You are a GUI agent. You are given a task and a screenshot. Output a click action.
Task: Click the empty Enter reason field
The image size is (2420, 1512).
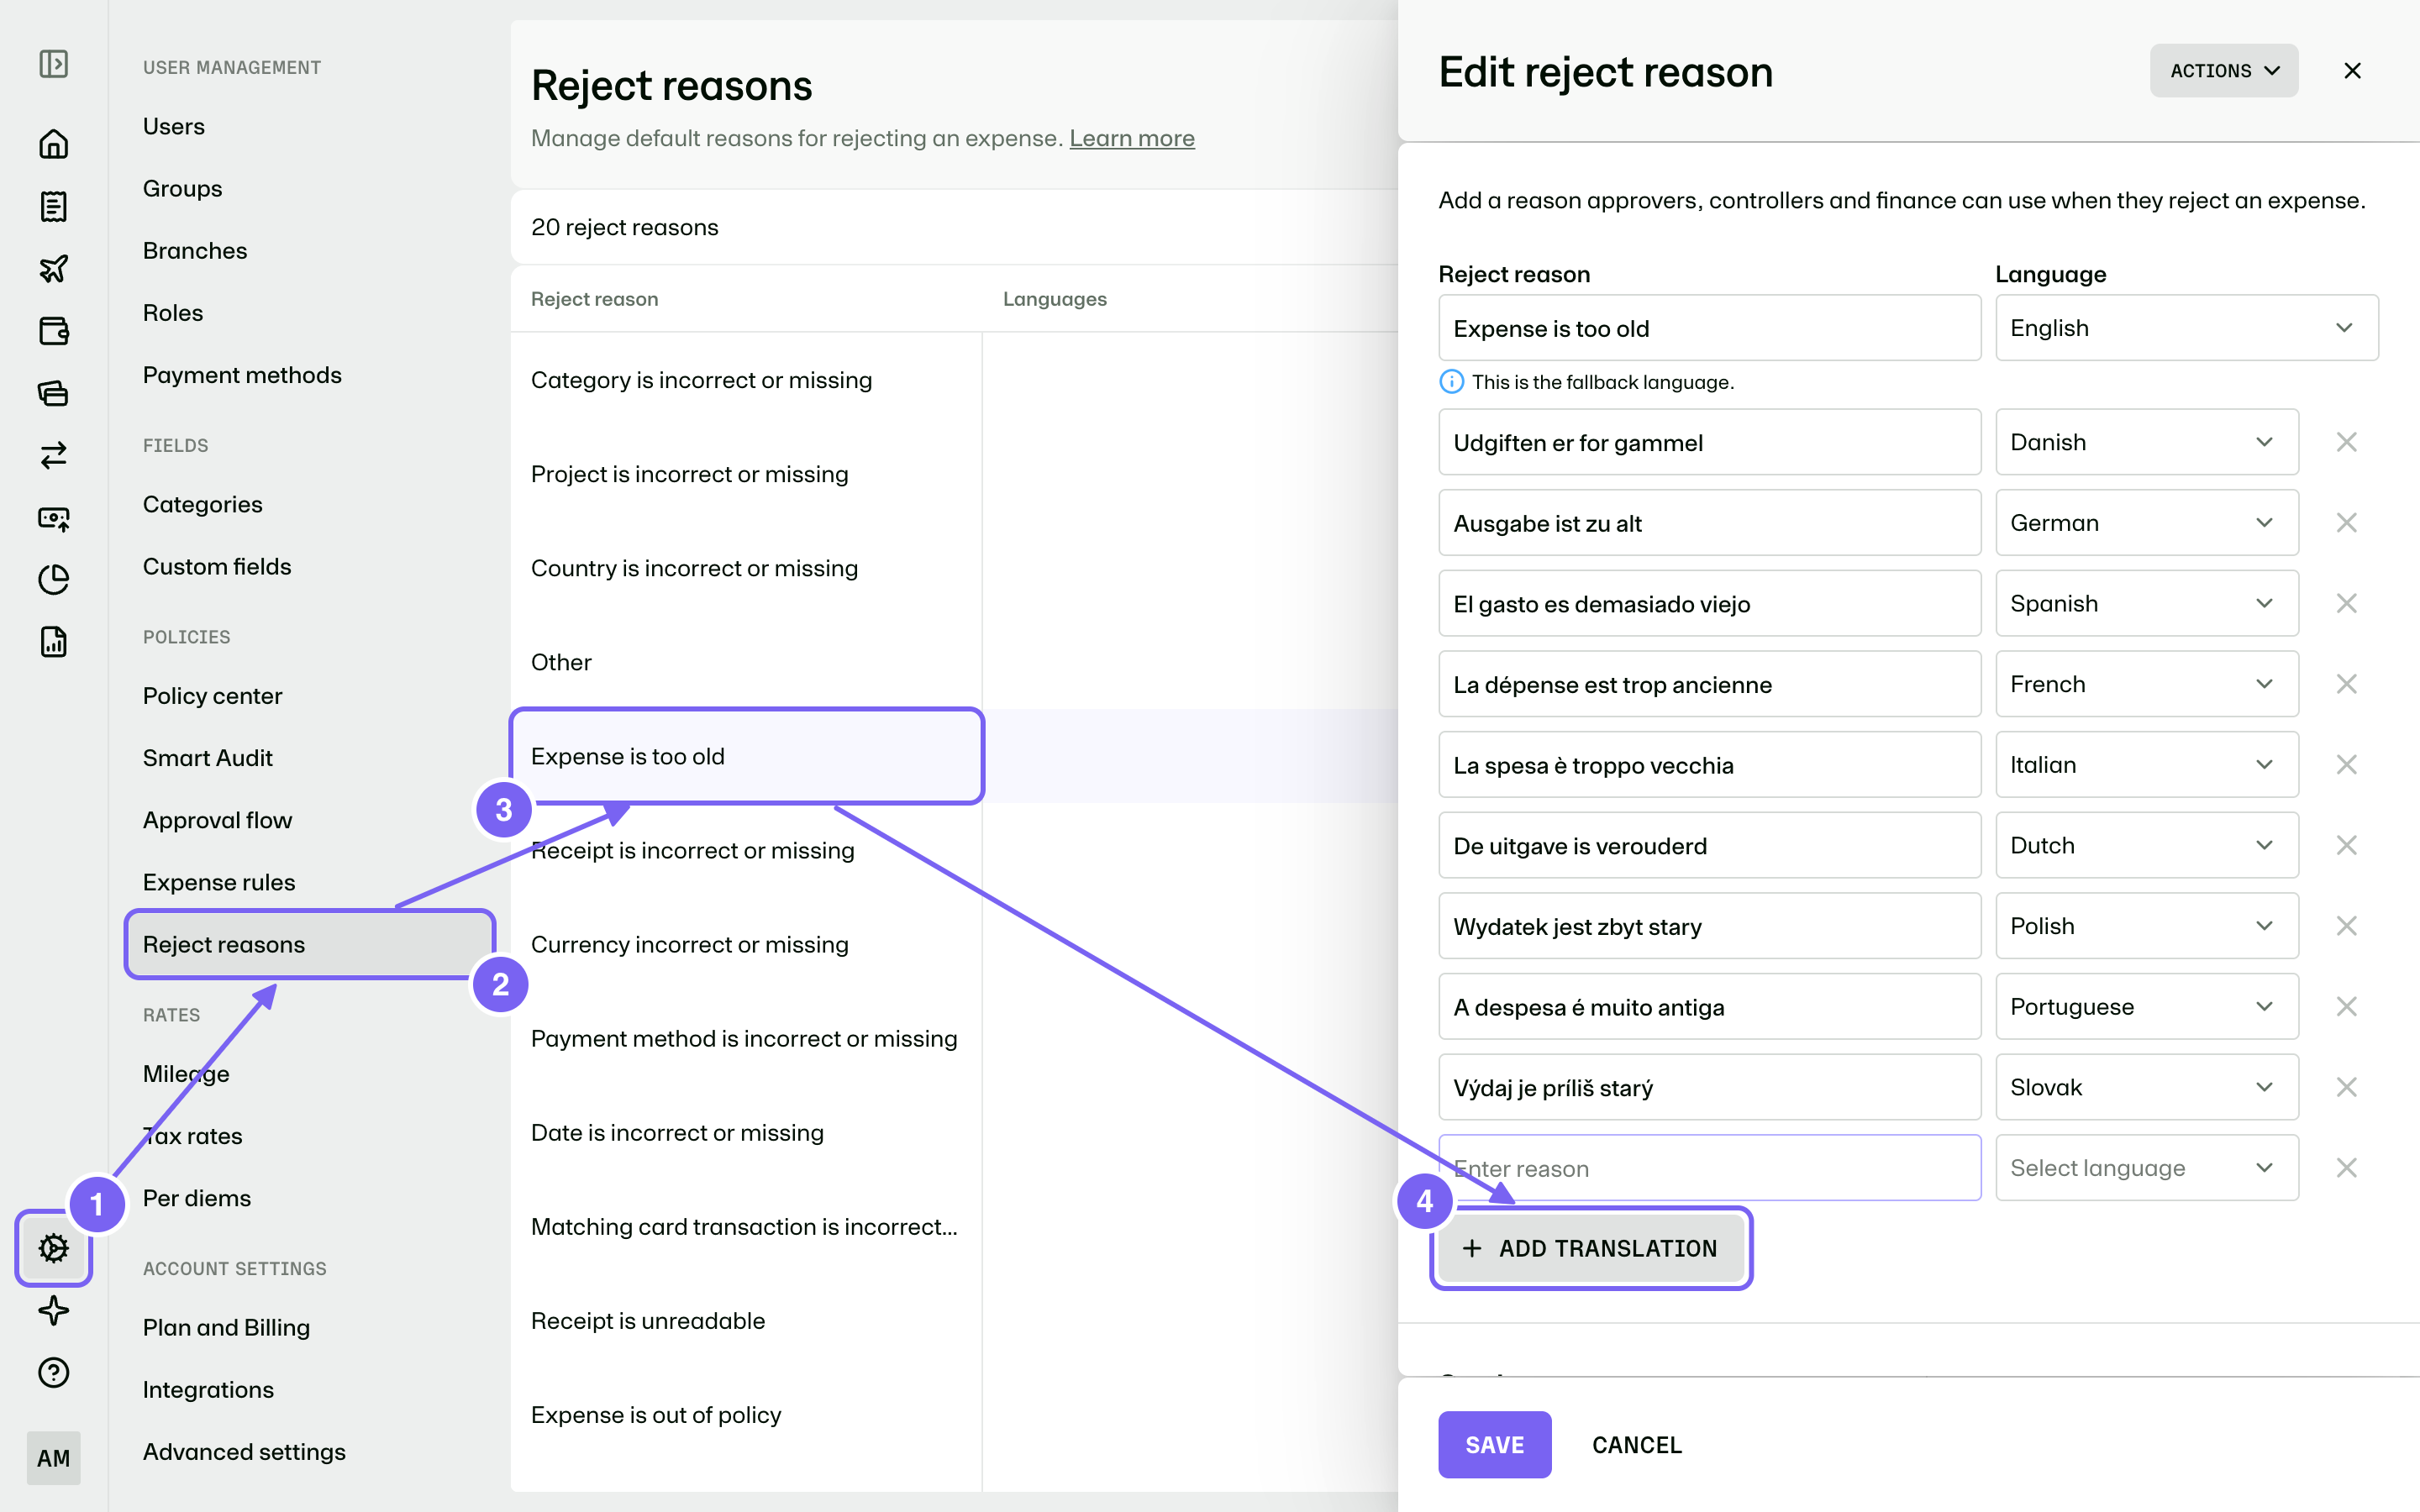point(1710,1168)
